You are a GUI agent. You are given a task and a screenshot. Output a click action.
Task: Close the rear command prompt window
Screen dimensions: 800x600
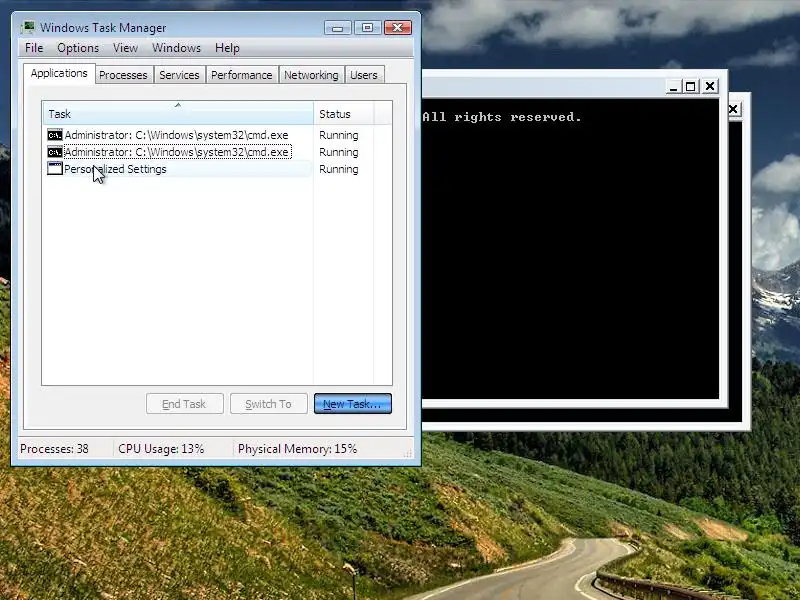coord(733,109)
